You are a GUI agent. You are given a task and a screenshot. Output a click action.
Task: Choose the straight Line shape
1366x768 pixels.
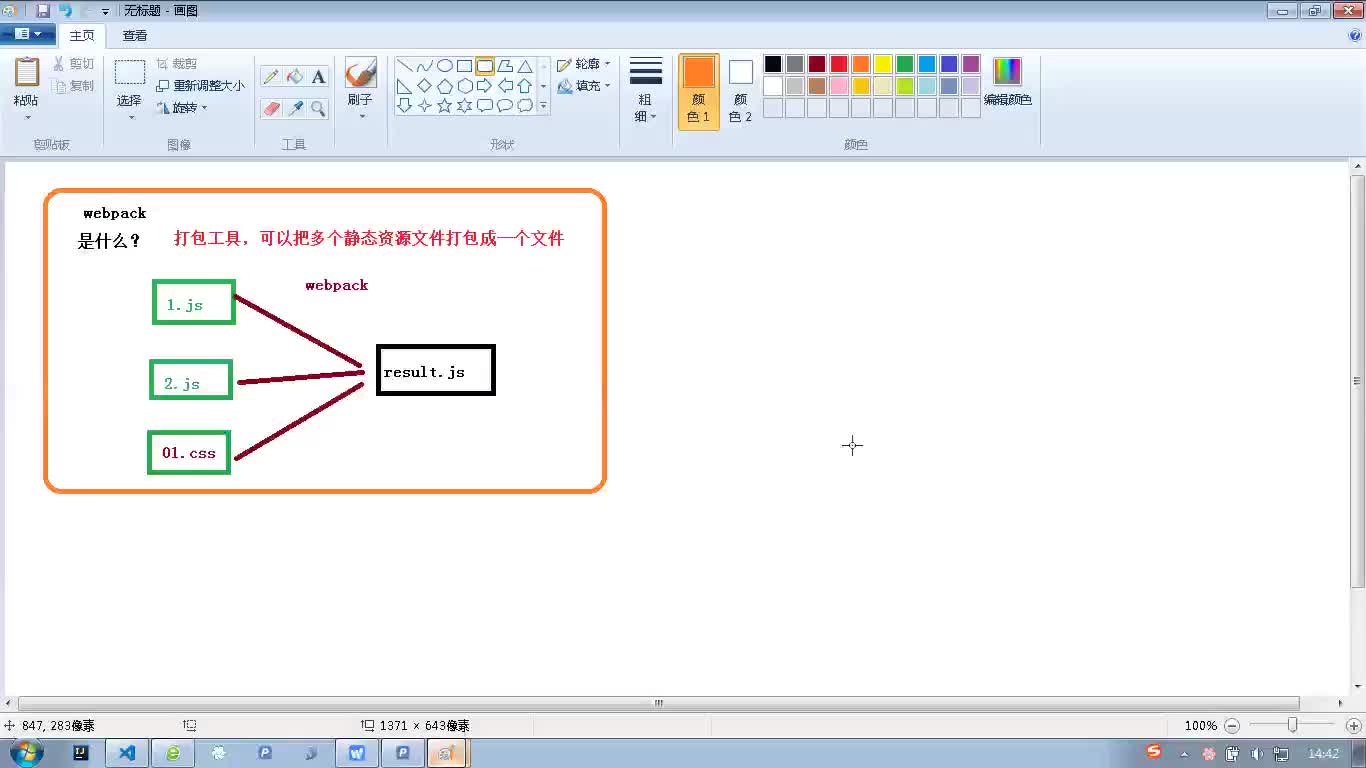tap(405, 66)
